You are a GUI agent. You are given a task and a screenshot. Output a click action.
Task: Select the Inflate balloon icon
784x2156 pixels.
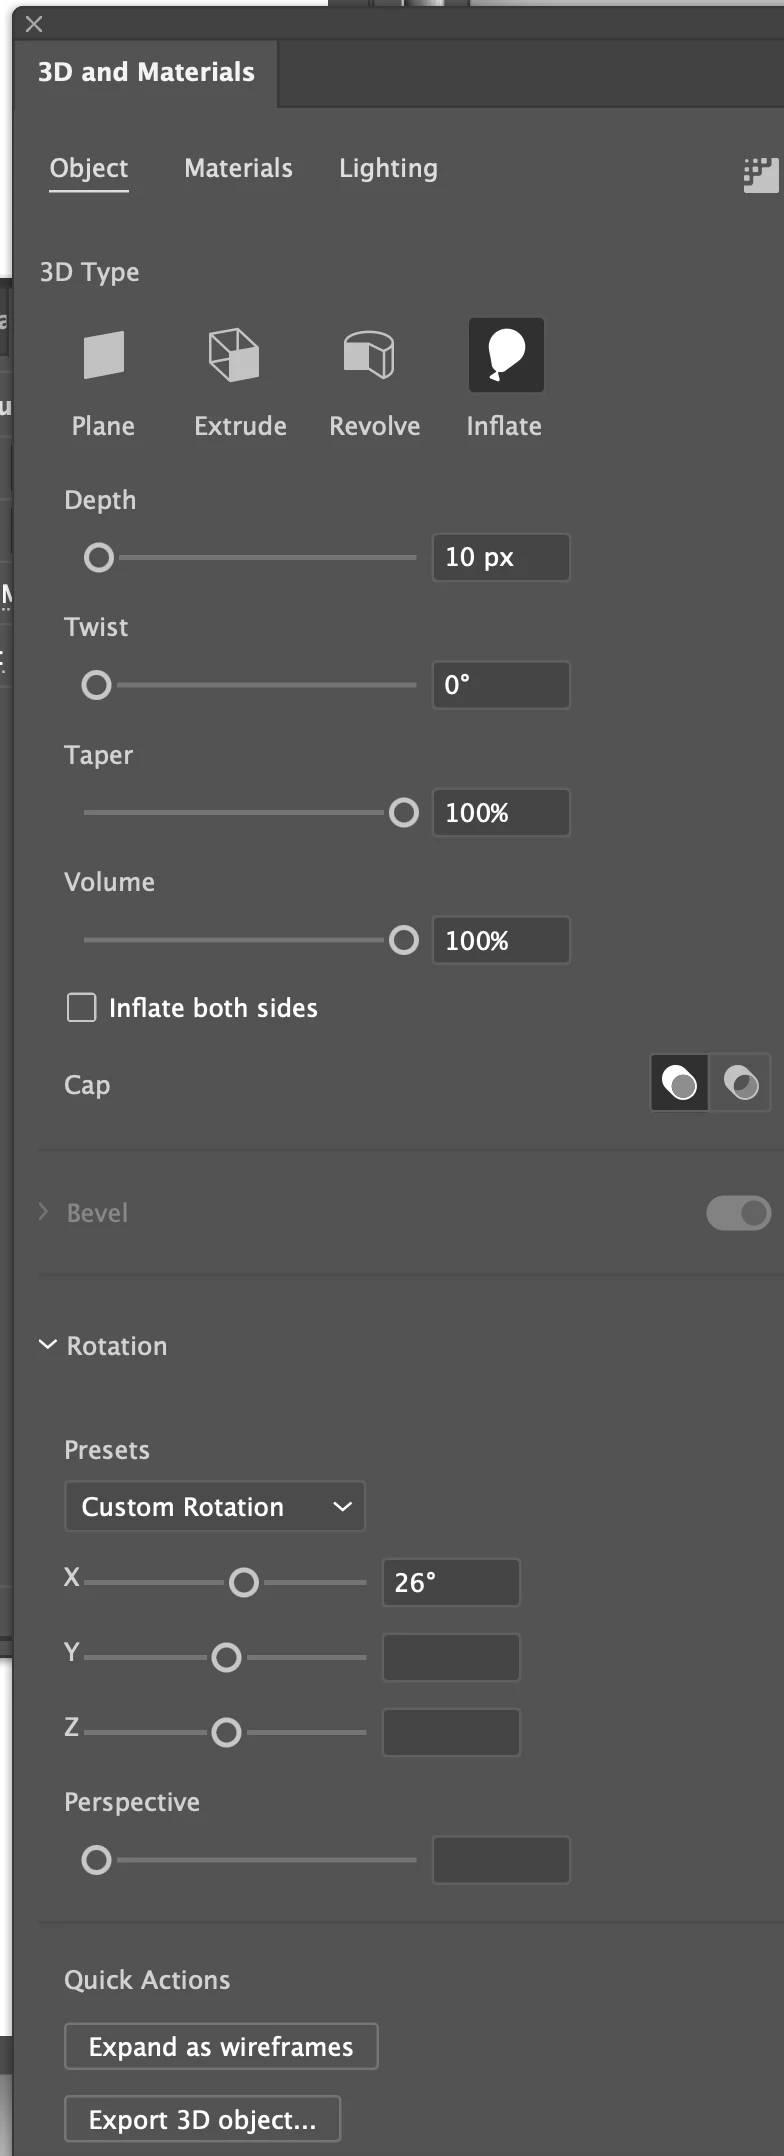coord(506,355)
